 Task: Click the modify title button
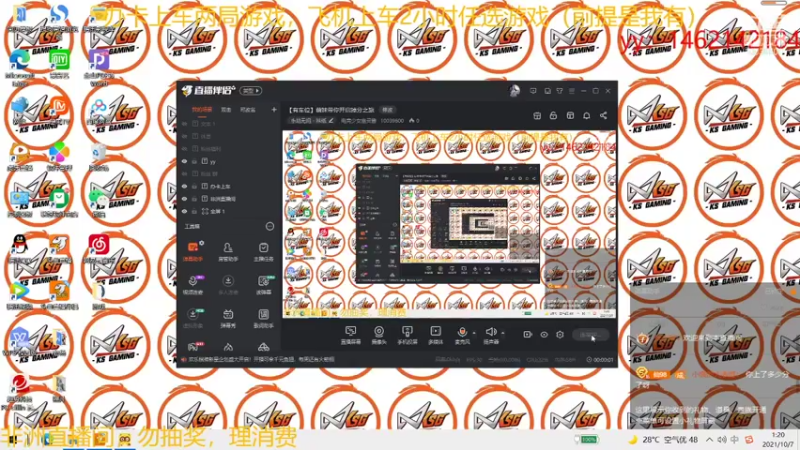point(388,110)
